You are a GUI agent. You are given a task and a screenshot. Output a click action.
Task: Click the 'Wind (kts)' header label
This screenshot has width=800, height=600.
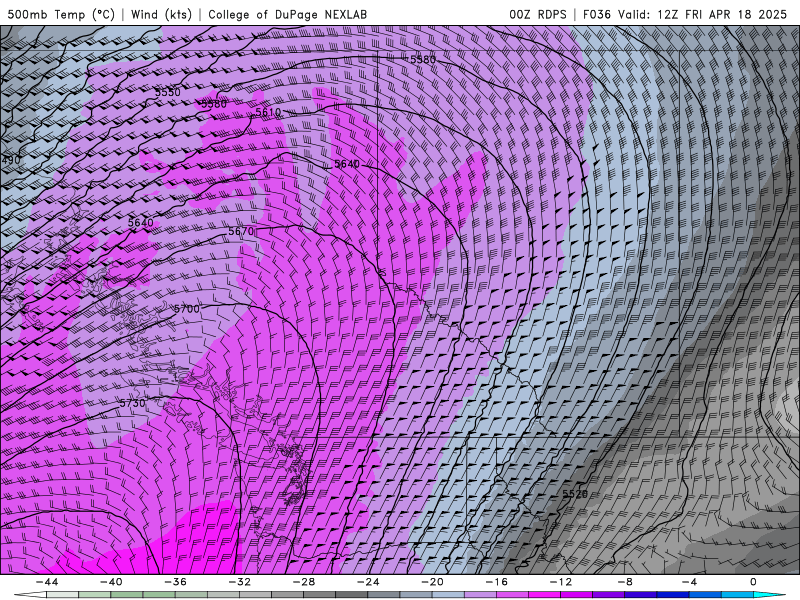point(161,14)
